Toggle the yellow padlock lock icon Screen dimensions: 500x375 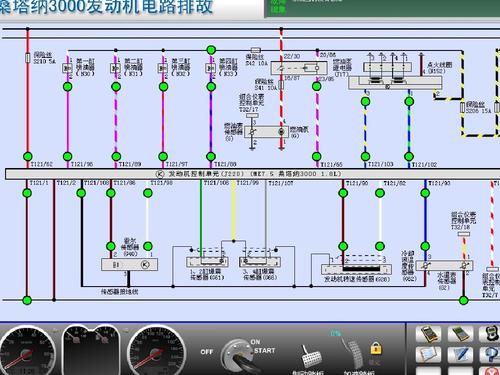tap(376, 349)
